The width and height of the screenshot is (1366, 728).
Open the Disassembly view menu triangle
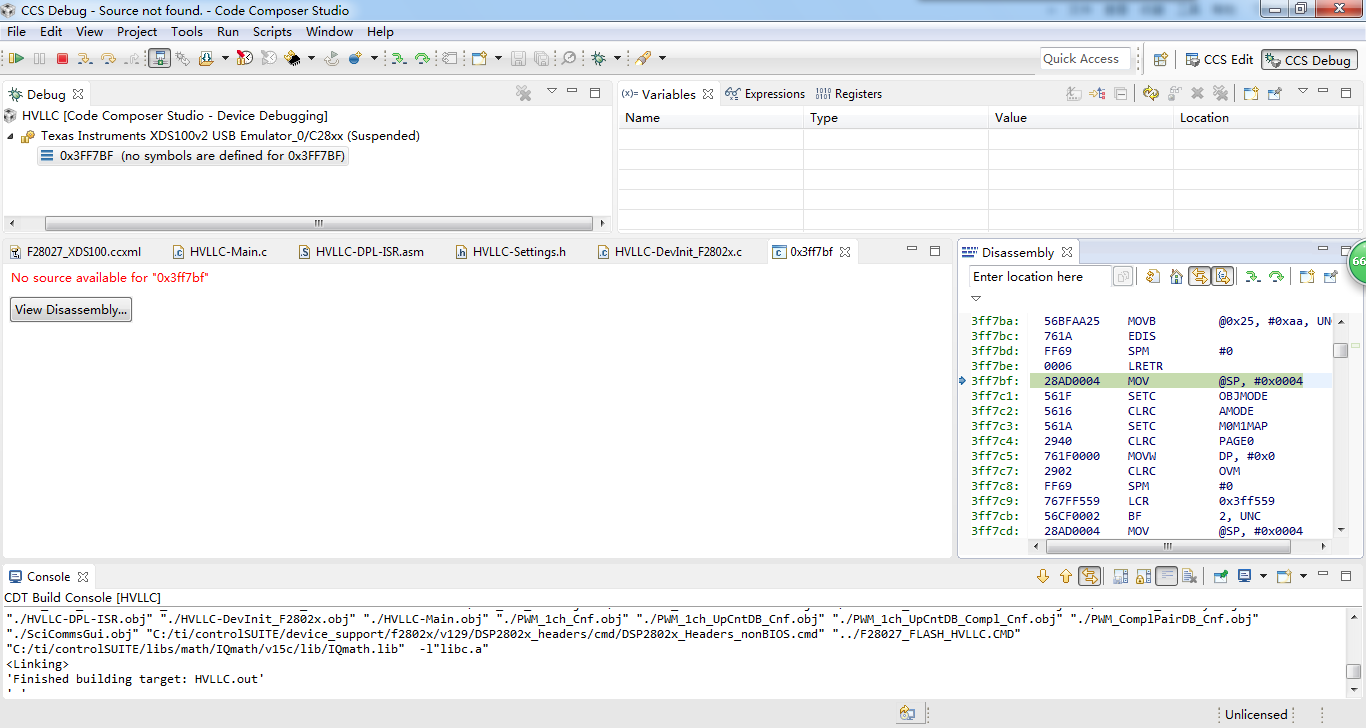[x=976, y=298]
